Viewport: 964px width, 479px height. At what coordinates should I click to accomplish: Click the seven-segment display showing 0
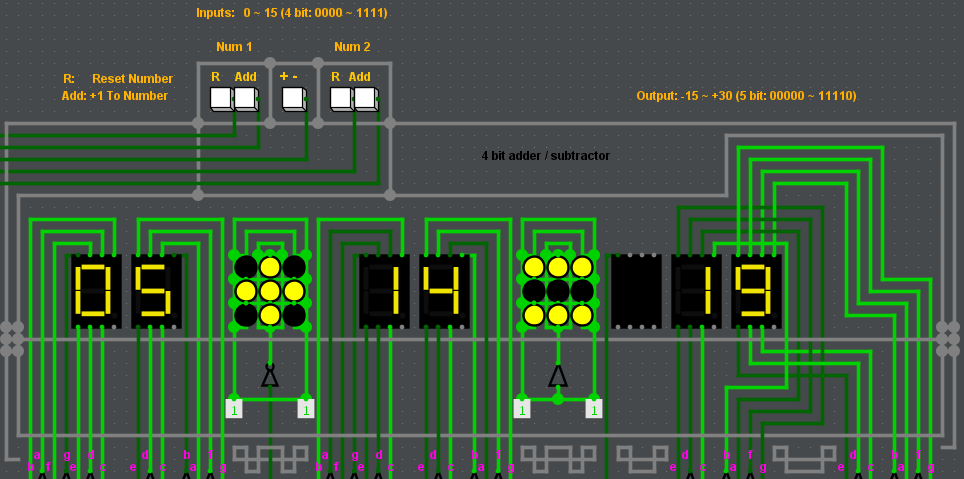click(x=96, y=291)
